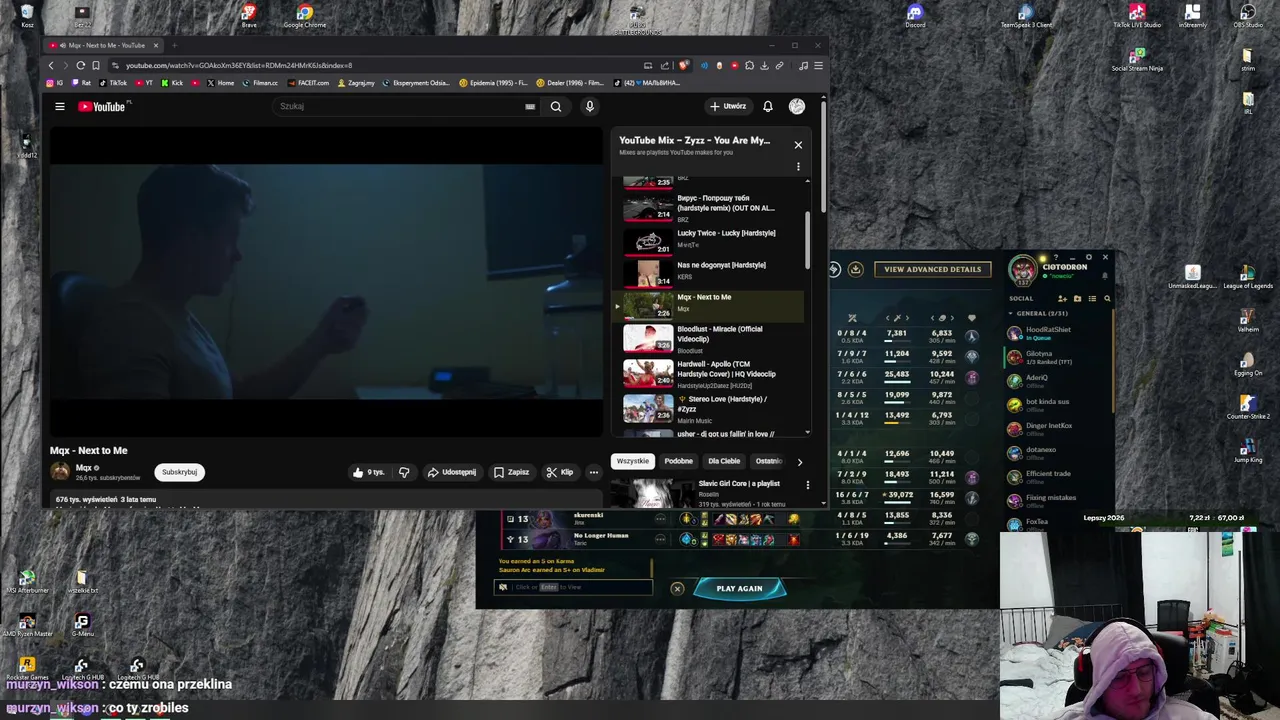Select the Podobne filter chip
This screenshot has width=1280, height=720.
point(678,461)
